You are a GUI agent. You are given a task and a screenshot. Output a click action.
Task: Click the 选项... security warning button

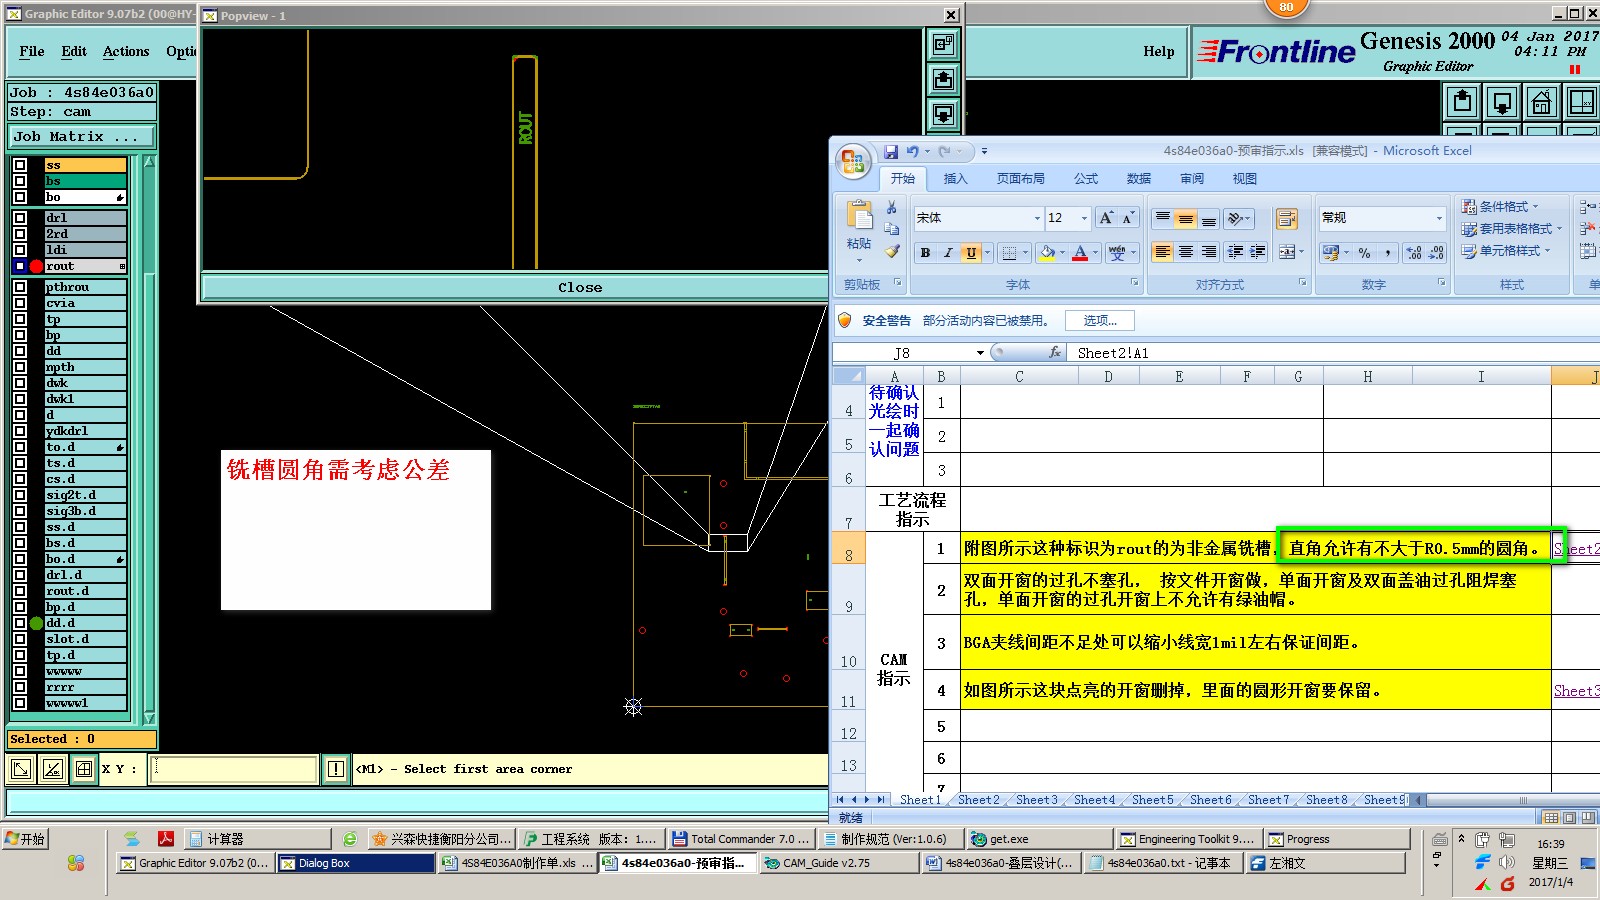click(1099, 321)
